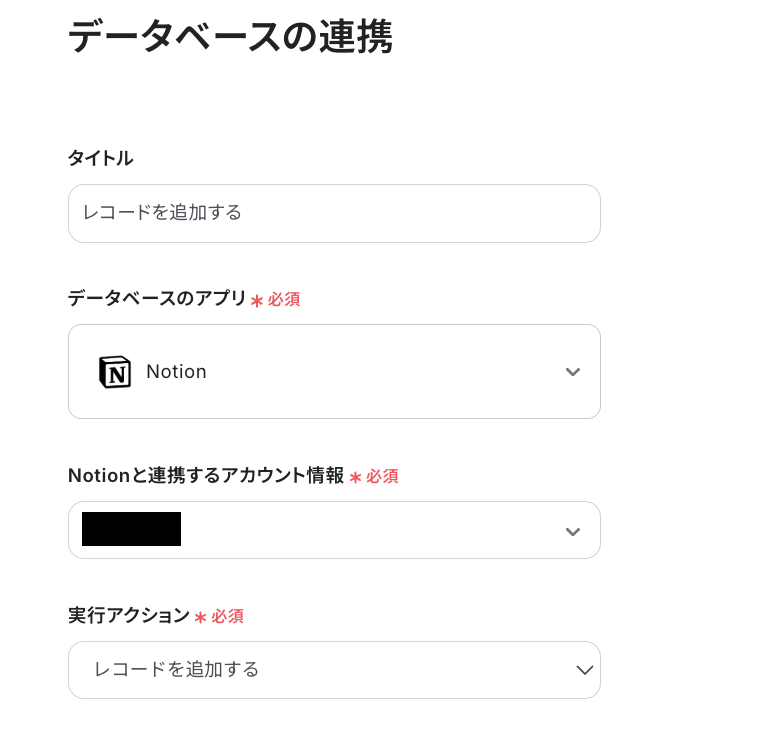Click the データベースの連携 heading
The image size is (770, 738).
229,37
